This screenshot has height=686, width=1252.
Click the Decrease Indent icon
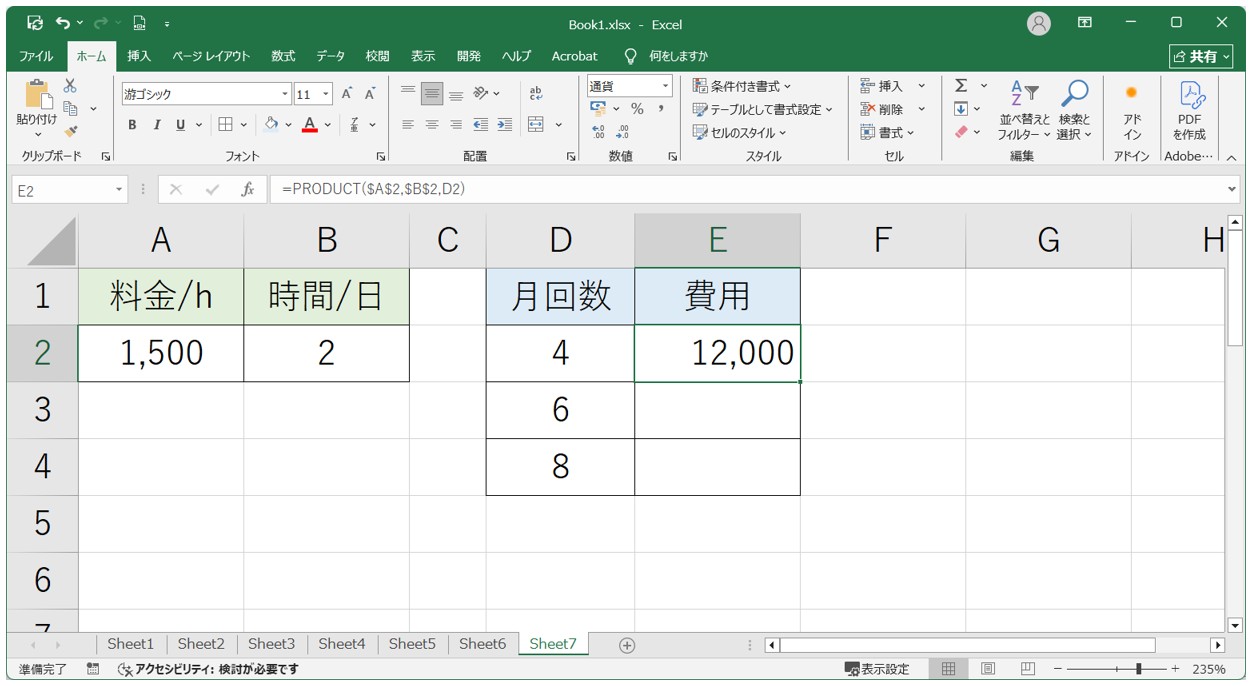481,125
